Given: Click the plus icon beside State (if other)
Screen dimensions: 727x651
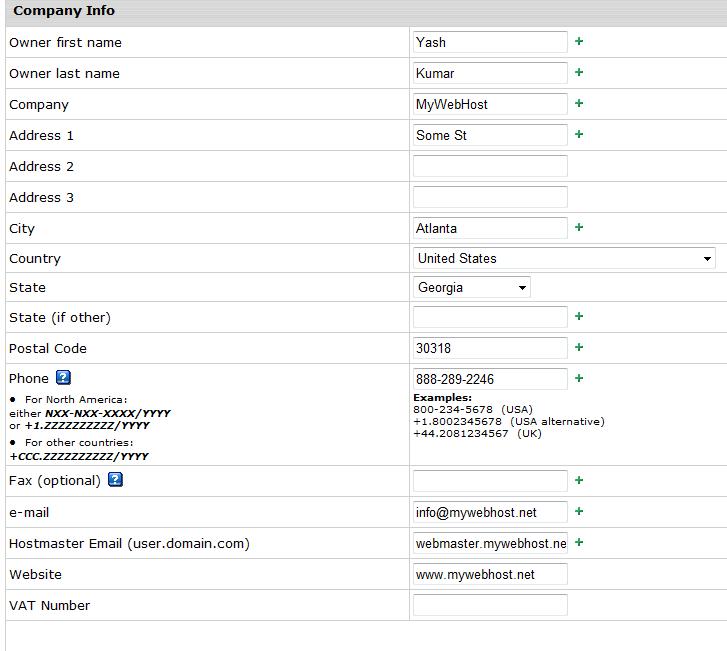Looking at the screenshot, I should click(579, 316).
